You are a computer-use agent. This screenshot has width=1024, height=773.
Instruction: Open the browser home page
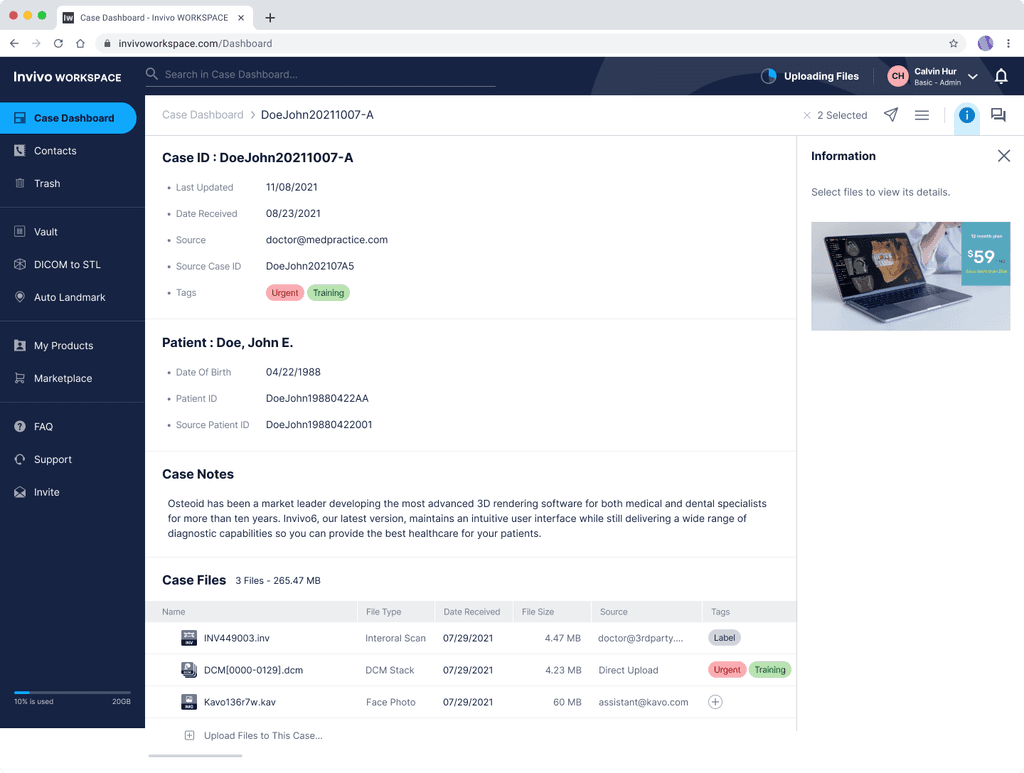click(x=80, y=44)
